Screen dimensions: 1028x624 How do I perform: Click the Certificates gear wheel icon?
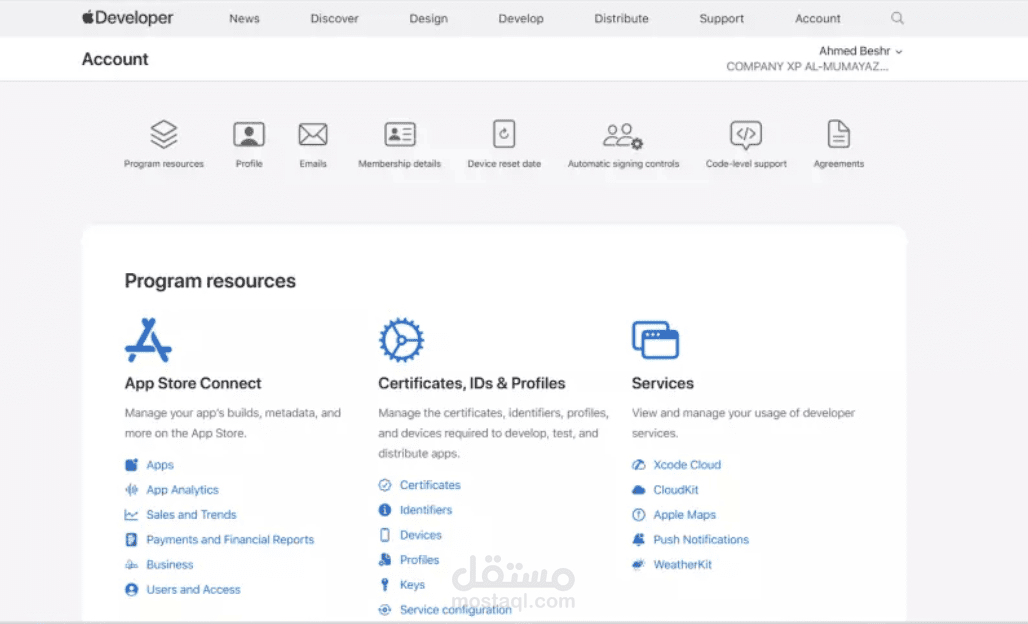coord(401,340)
